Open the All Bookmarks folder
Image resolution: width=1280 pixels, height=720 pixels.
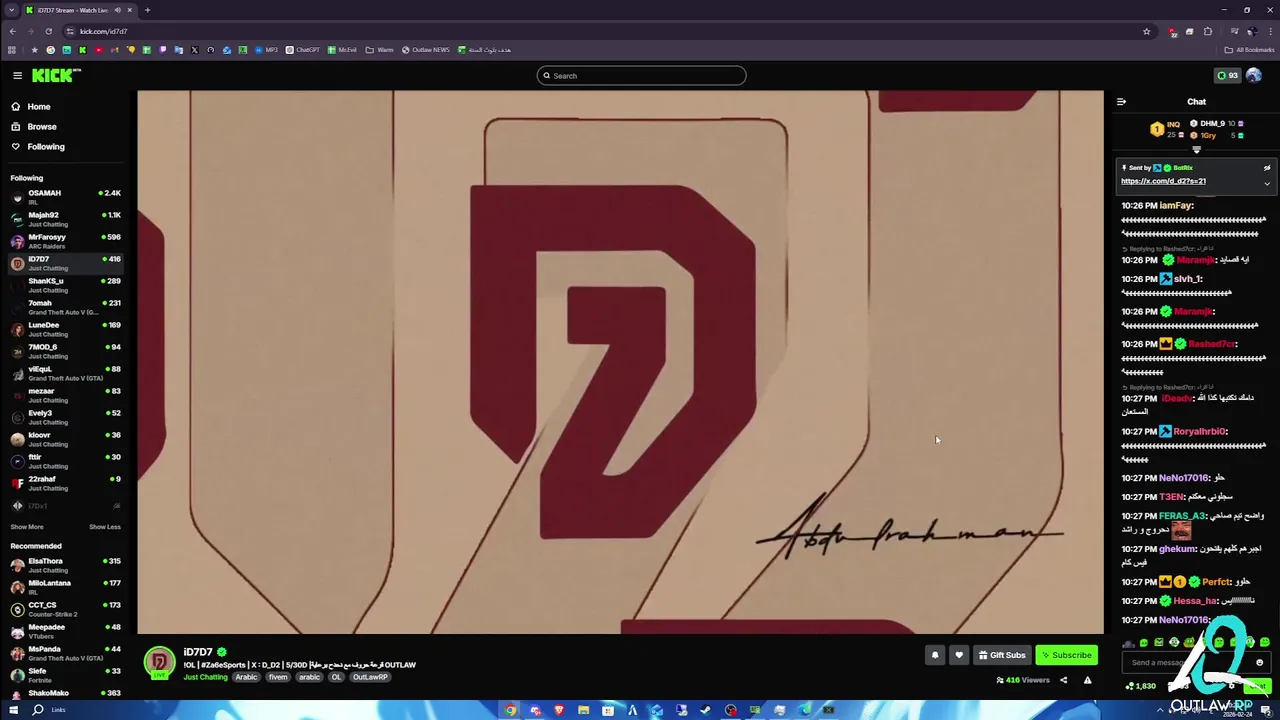pyautogui.click(x=1250, y=50)
